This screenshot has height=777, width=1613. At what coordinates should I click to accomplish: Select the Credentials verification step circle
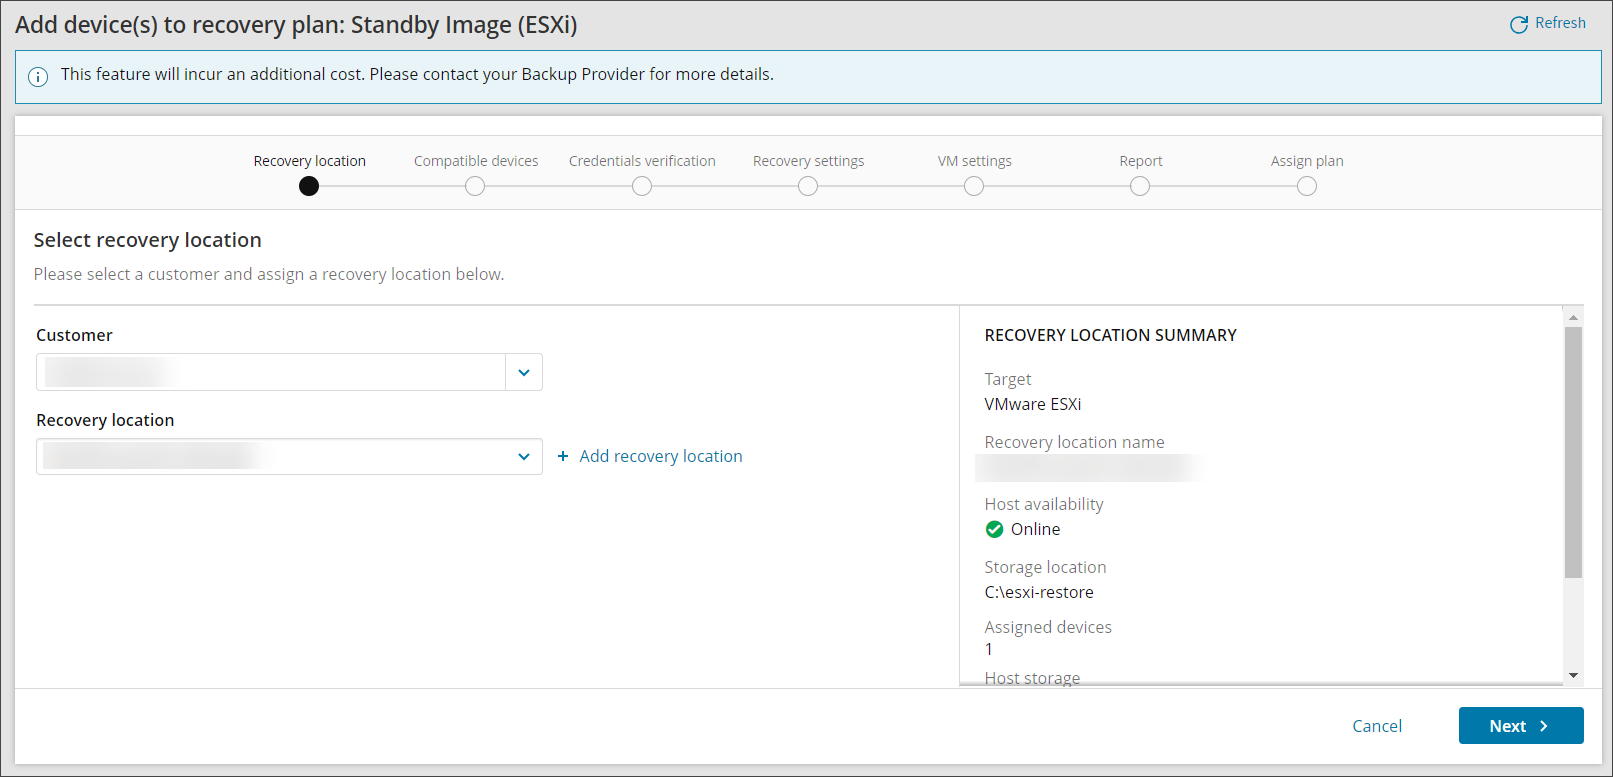[x=642, y=186]
